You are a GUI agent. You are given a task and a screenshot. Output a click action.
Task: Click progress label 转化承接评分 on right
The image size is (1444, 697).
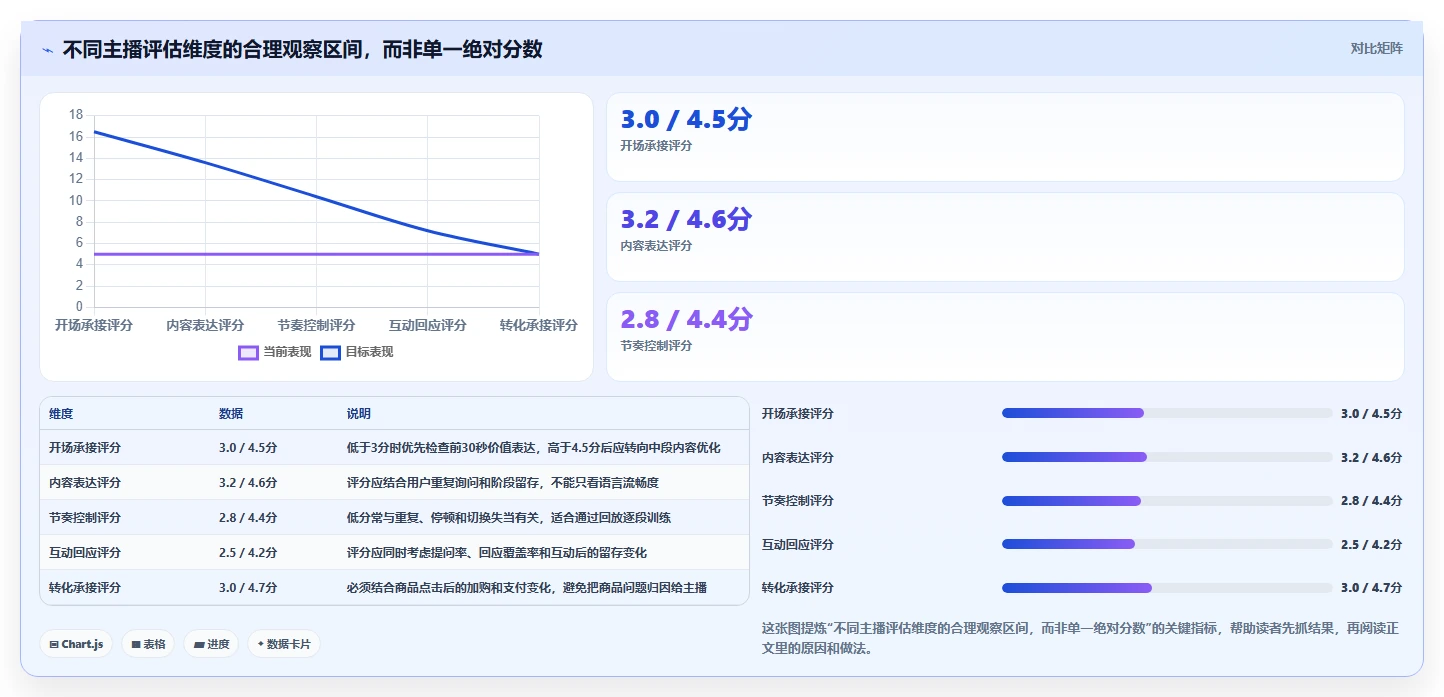point(798,588)
